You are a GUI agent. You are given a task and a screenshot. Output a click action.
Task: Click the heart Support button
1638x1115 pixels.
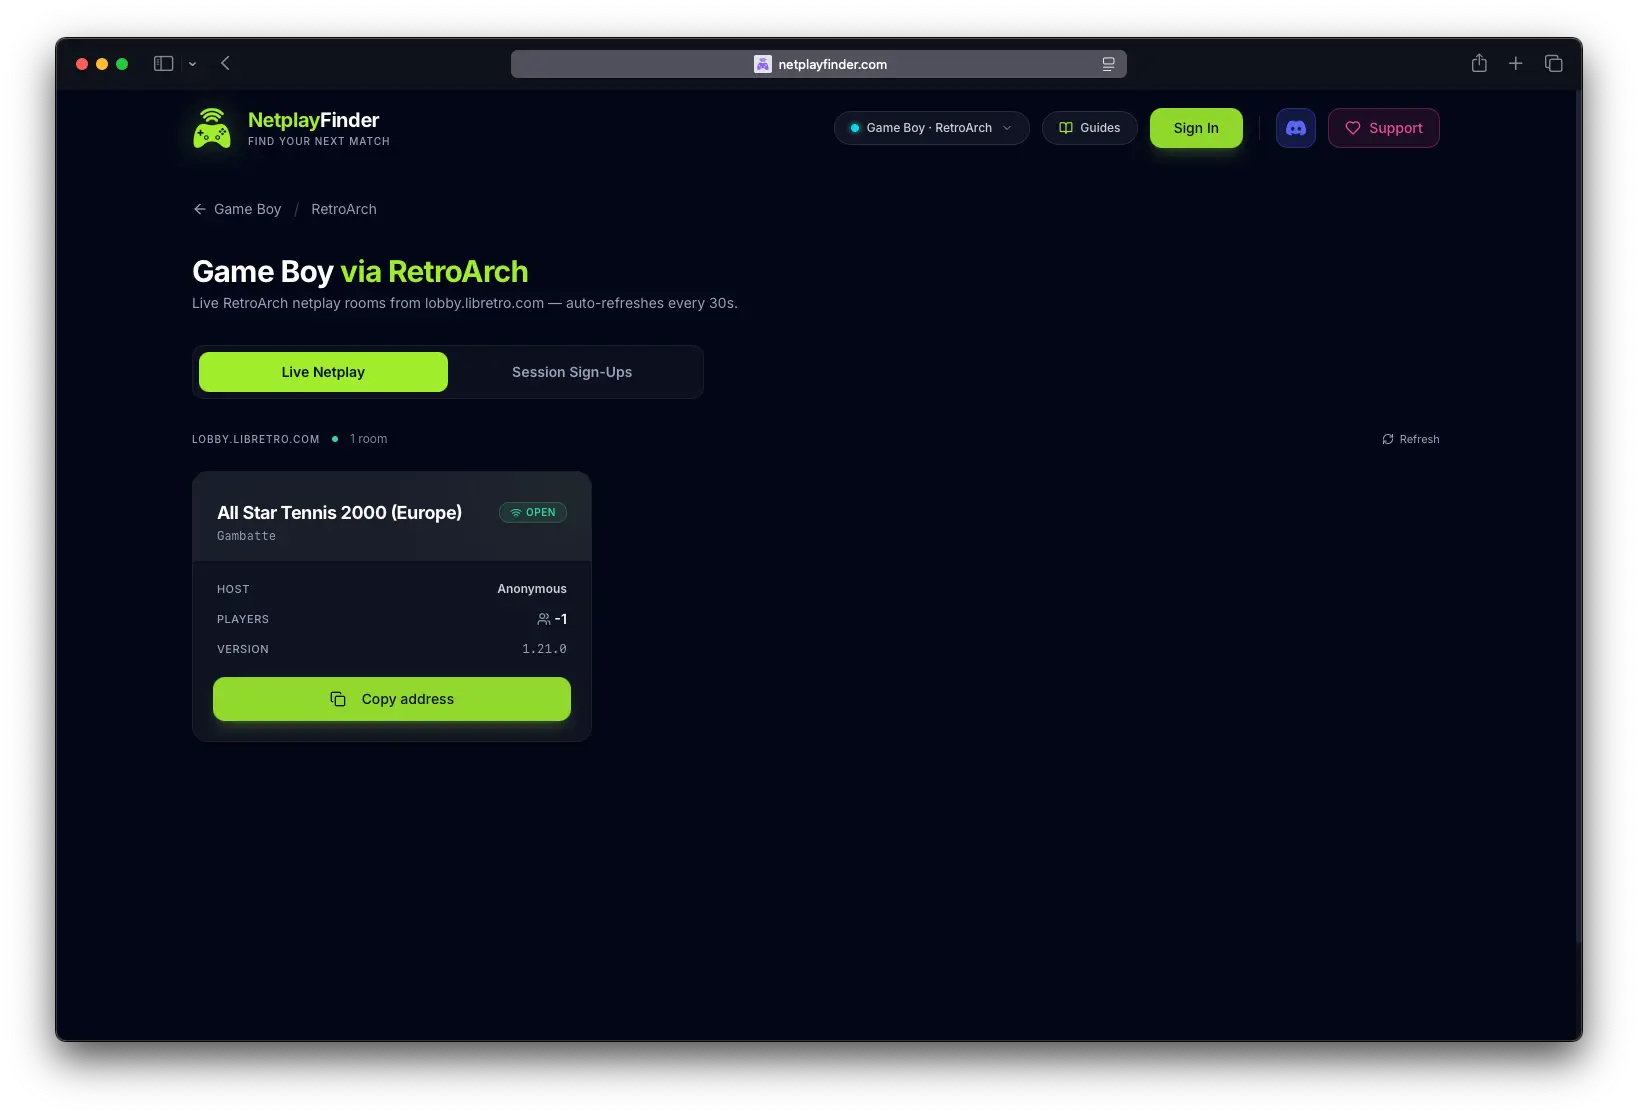(x=1383, y=128)
